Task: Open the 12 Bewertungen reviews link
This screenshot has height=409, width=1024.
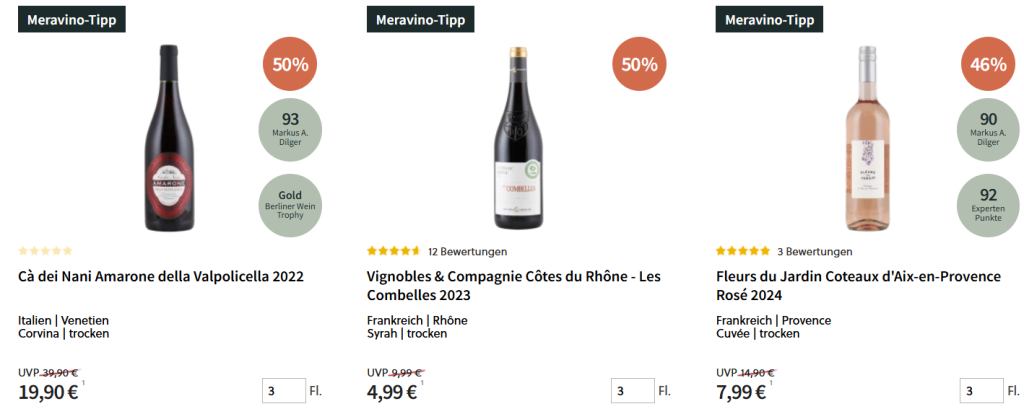Action: click(467, 251)
